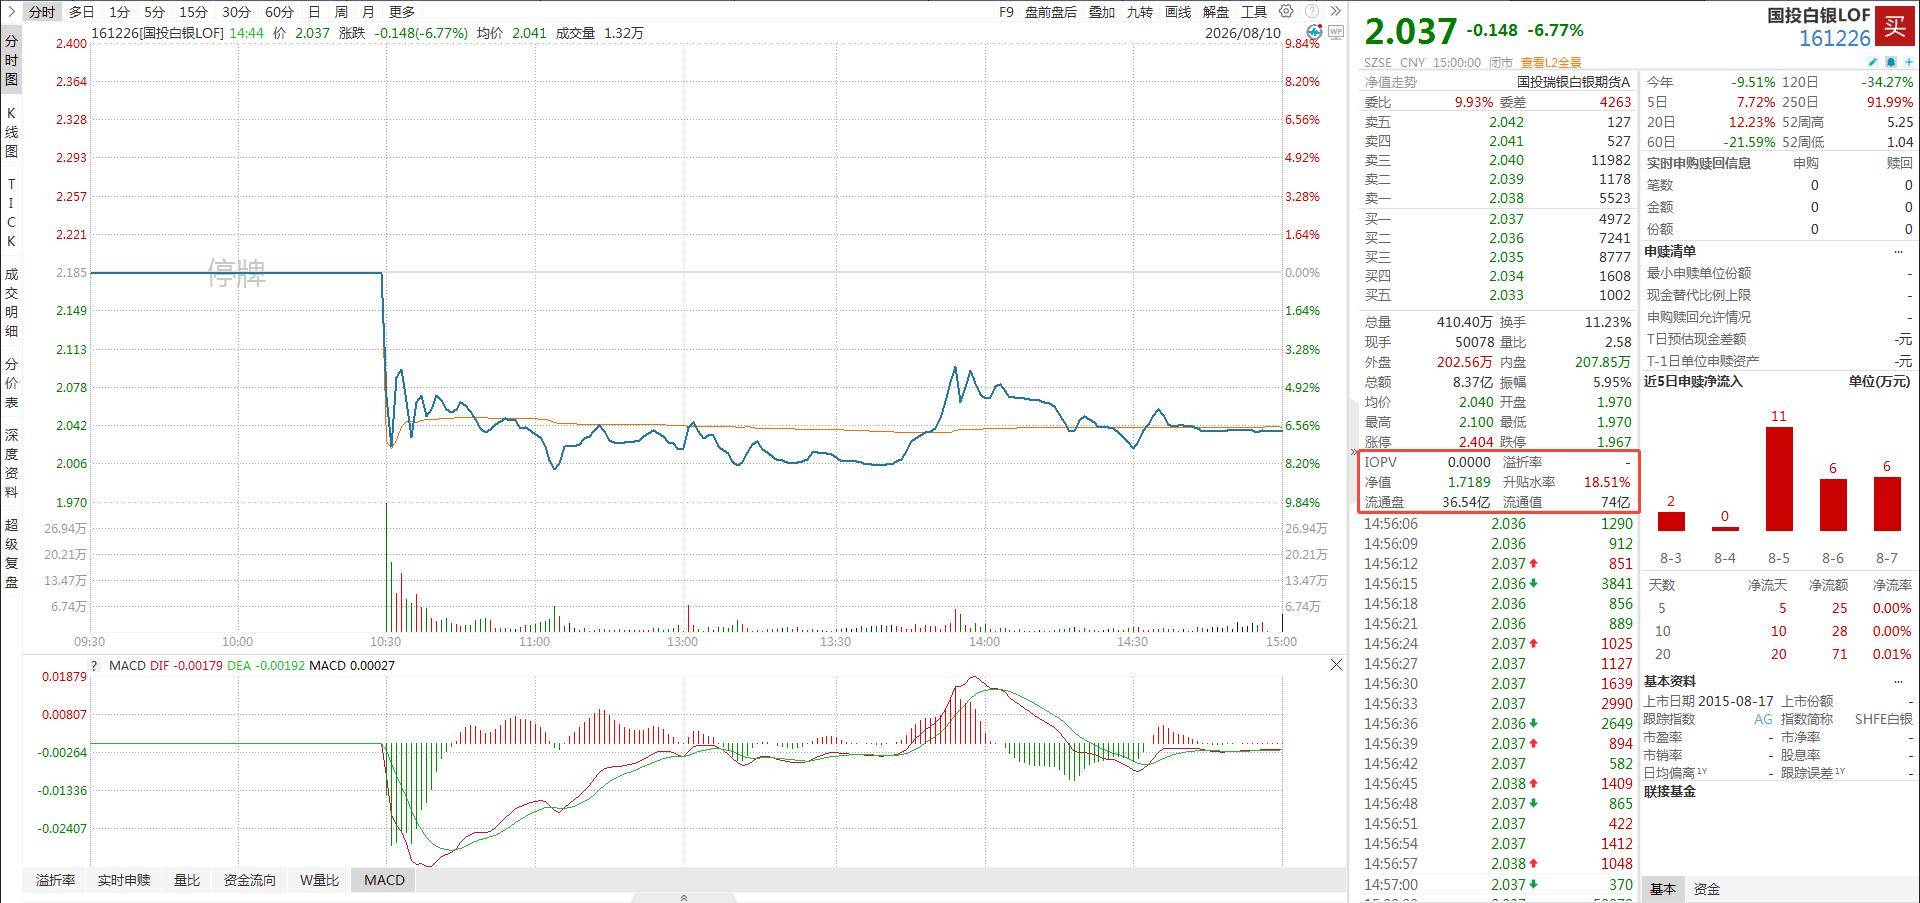The width and height of the screenshot is (1920, 903).
Task: Click the WP icon above the chart
Action: point(1336,32)
